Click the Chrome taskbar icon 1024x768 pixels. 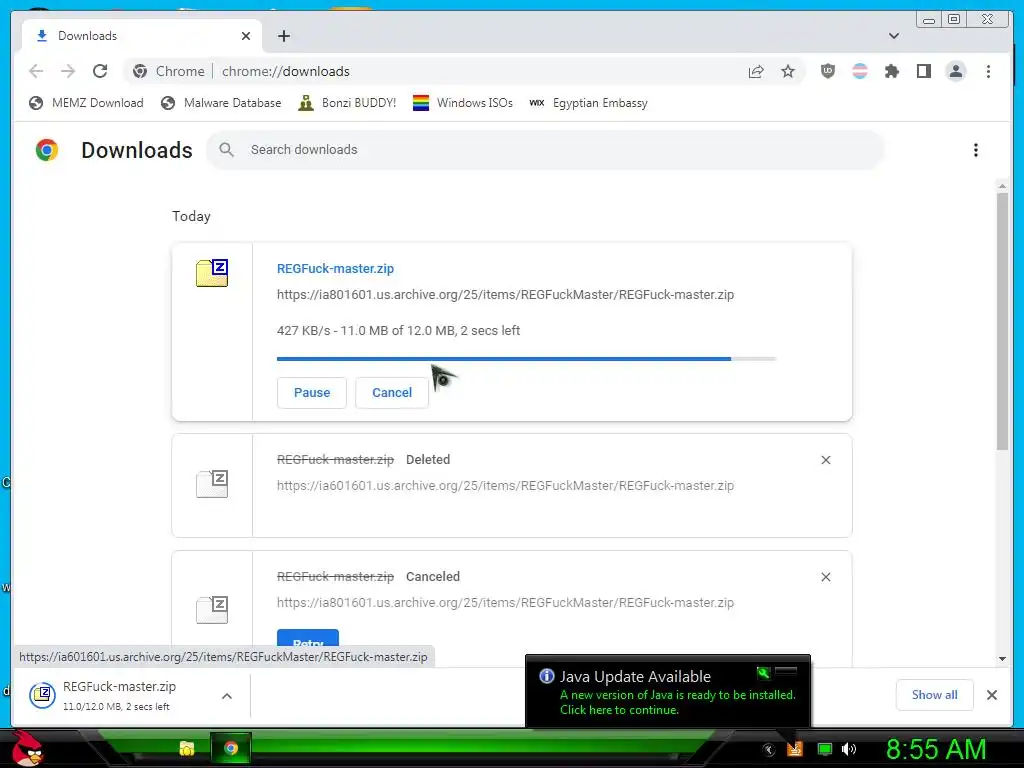point(231,748)
